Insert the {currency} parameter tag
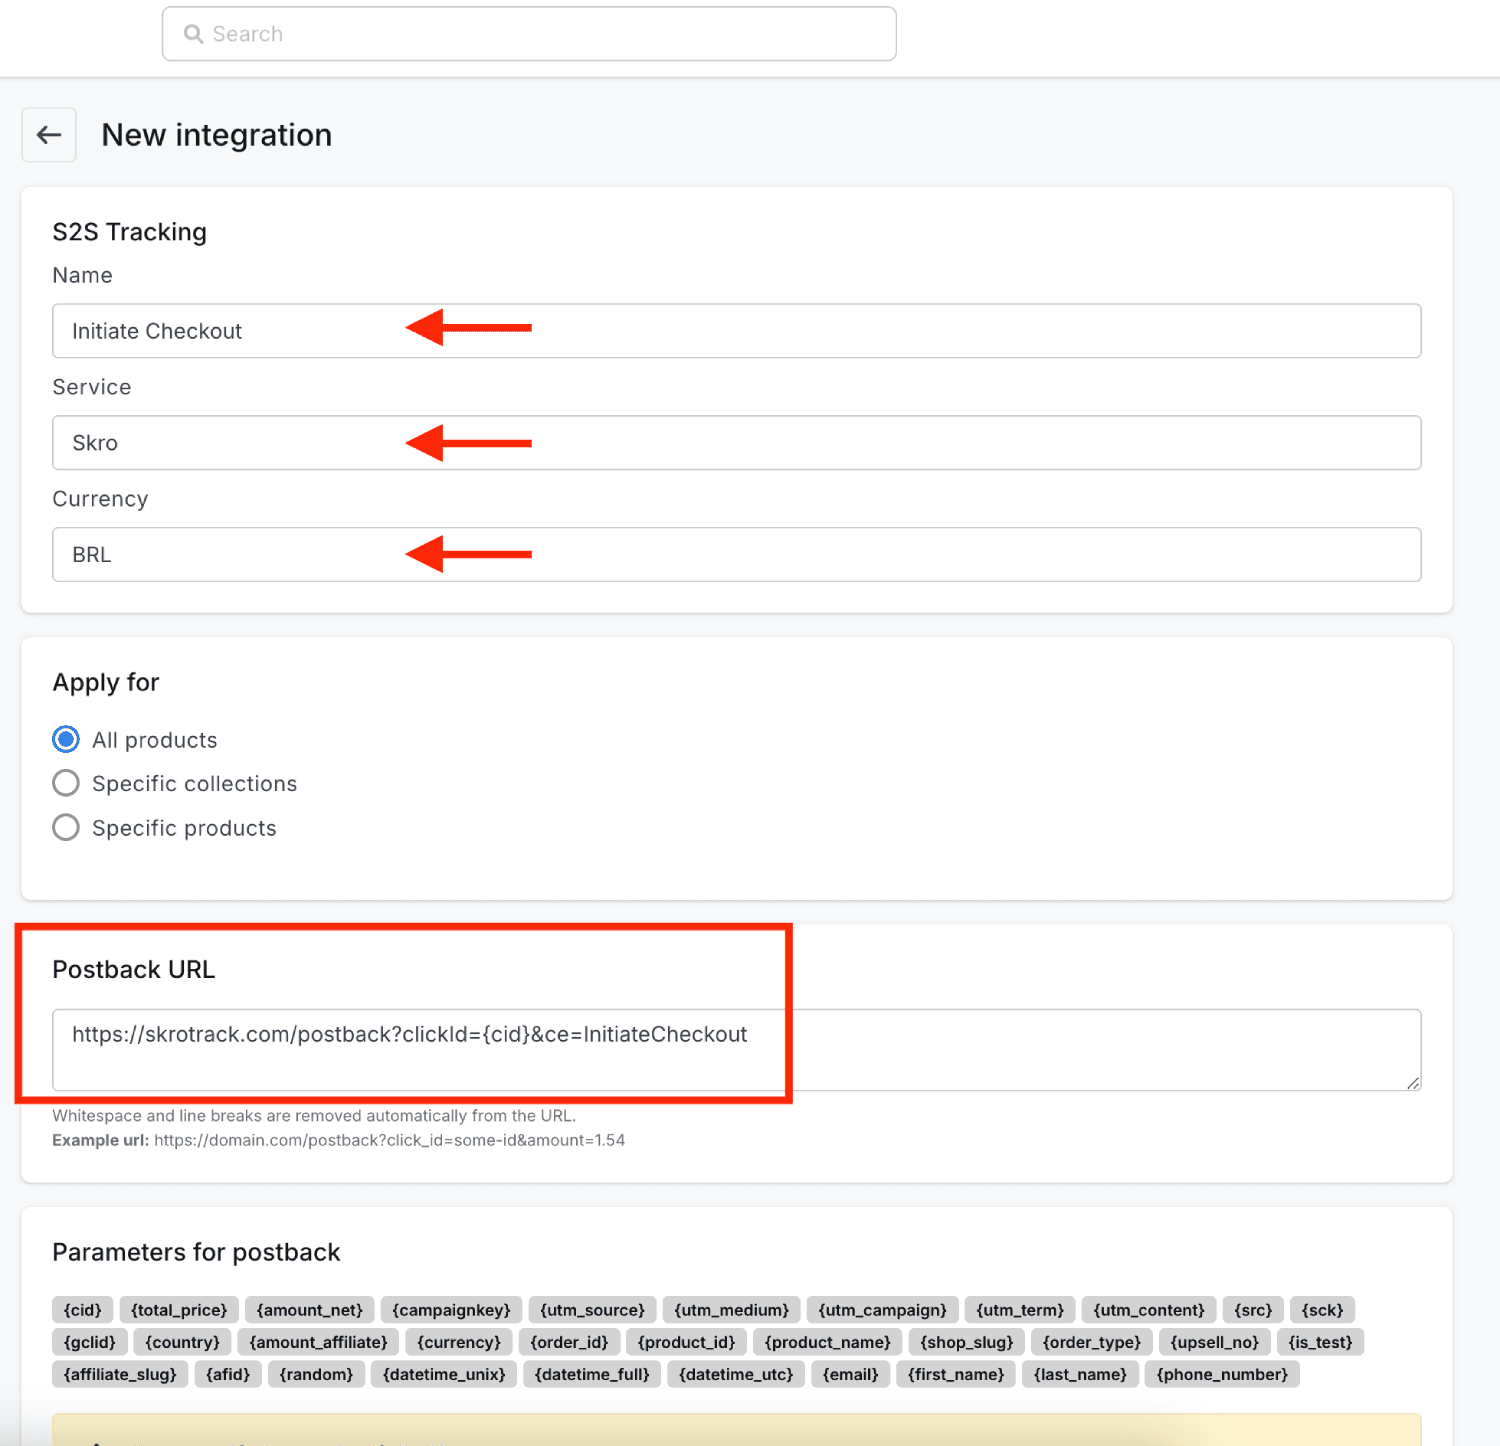This screenshot has height=1446, width=1500. coord(459,1342)
